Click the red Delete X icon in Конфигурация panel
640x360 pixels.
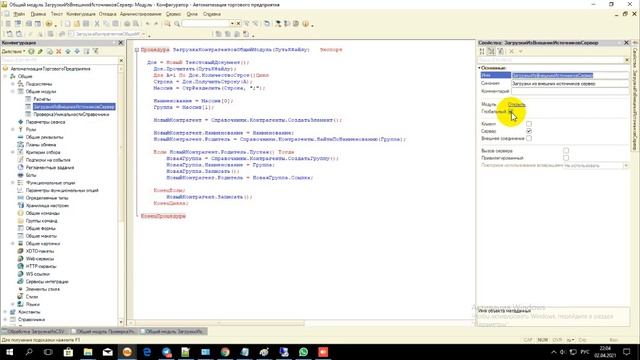tap(59, 51)
